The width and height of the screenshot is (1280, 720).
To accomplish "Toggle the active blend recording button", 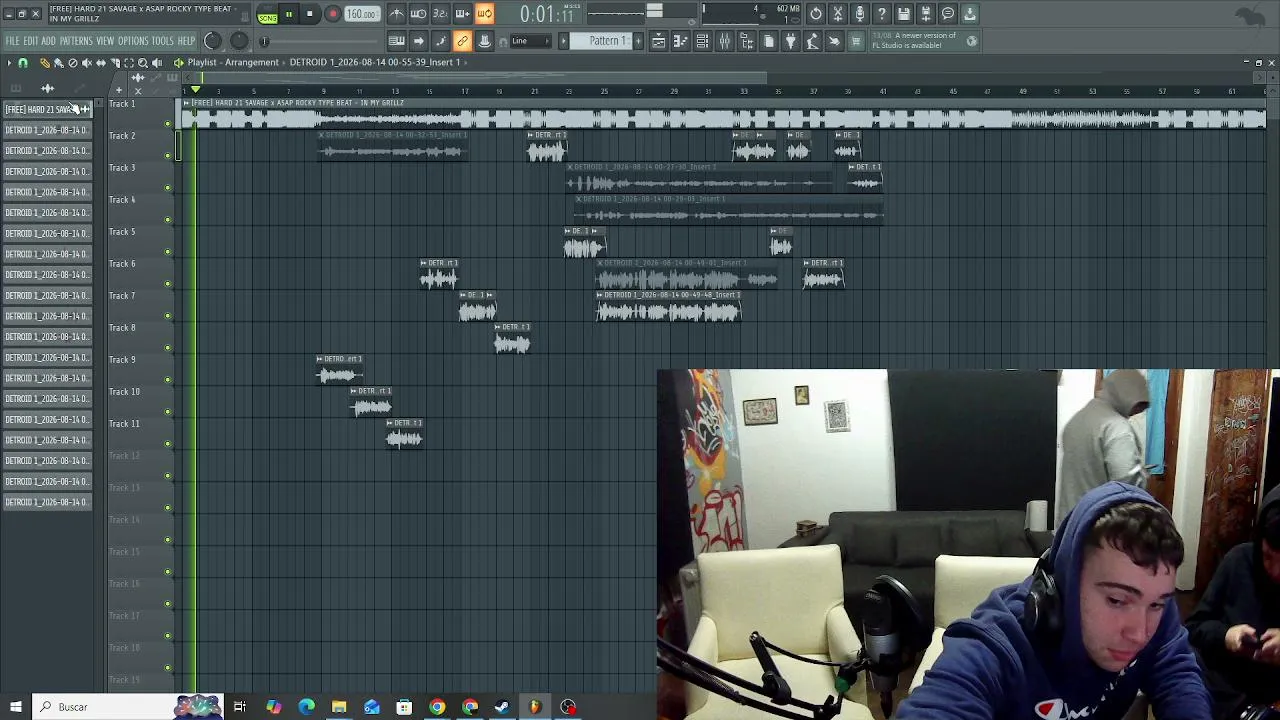I will [485, 14].
